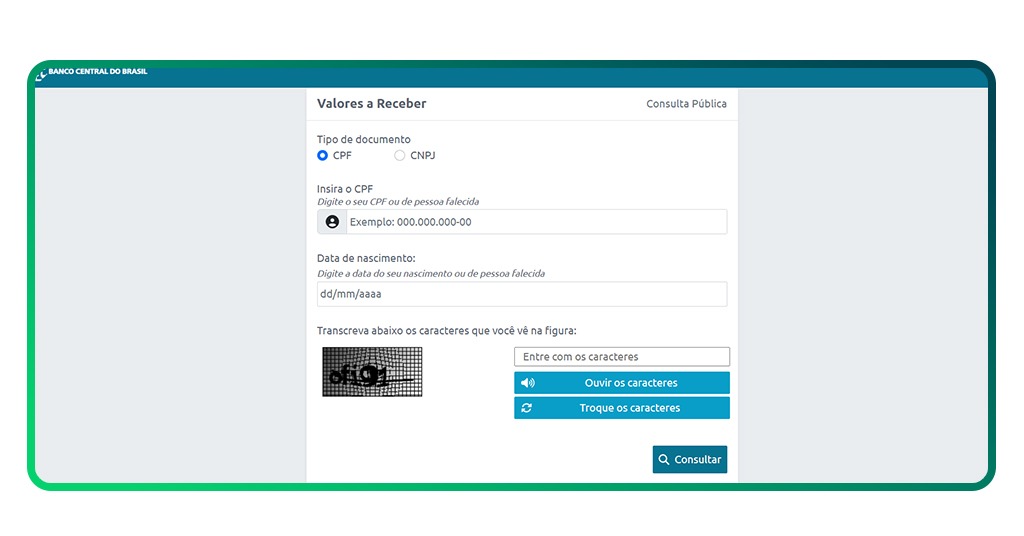Click the CNPJ label text
This screenshot has height=536, width=1024.
click(x=422, y=156)
